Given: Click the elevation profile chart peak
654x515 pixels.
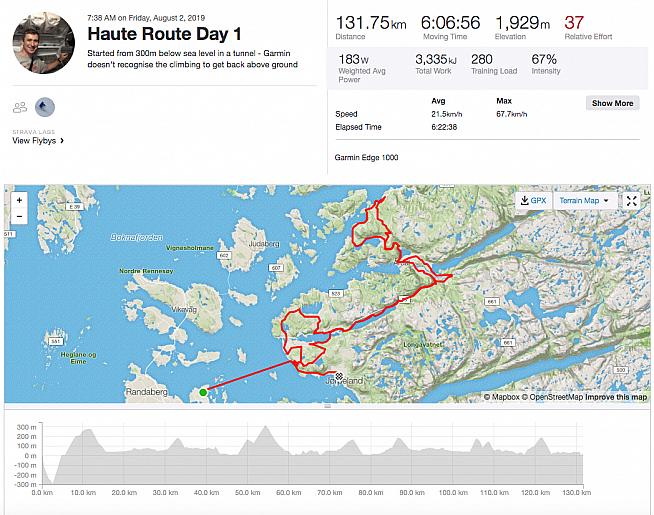Looking at the screenshot, I should point(266,430).
